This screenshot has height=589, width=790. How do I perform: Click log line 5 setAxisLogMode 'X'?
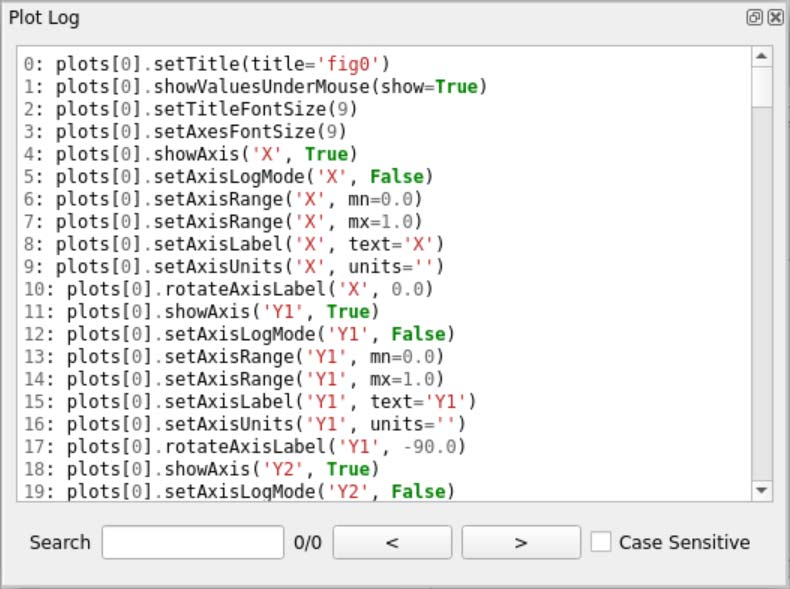(228, 177)
